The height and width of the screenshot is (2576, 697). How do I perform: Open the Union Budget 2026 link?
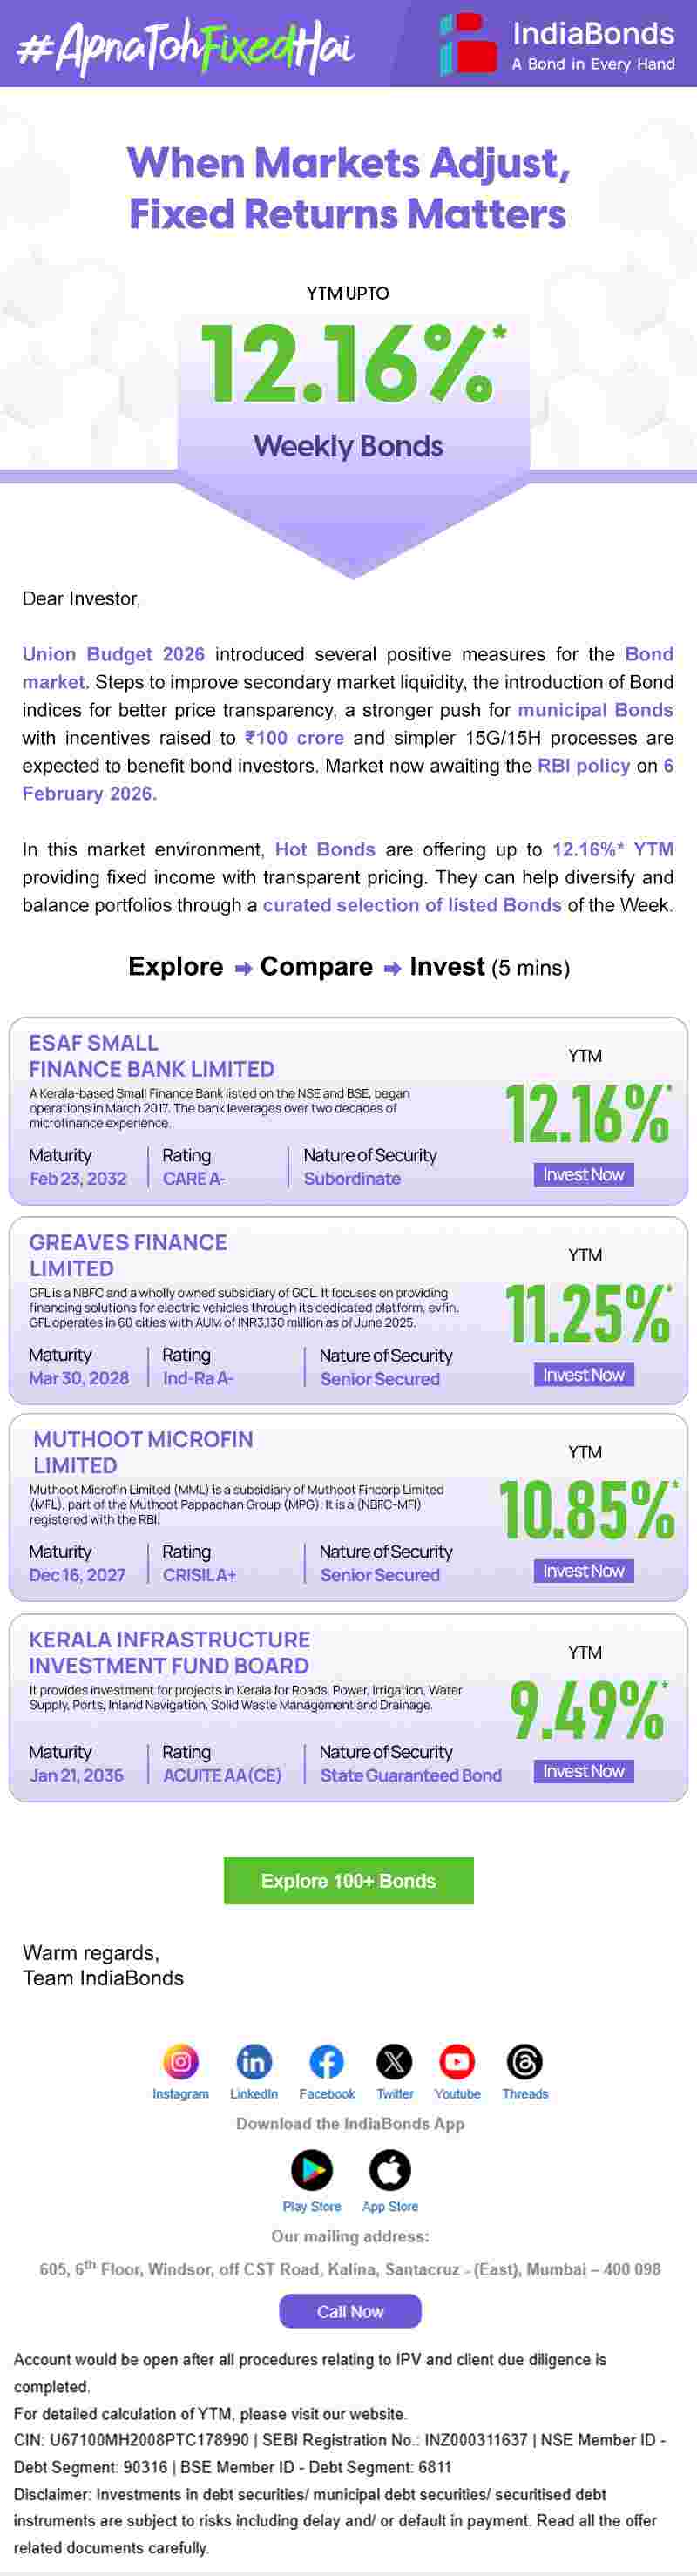(113, 654)
